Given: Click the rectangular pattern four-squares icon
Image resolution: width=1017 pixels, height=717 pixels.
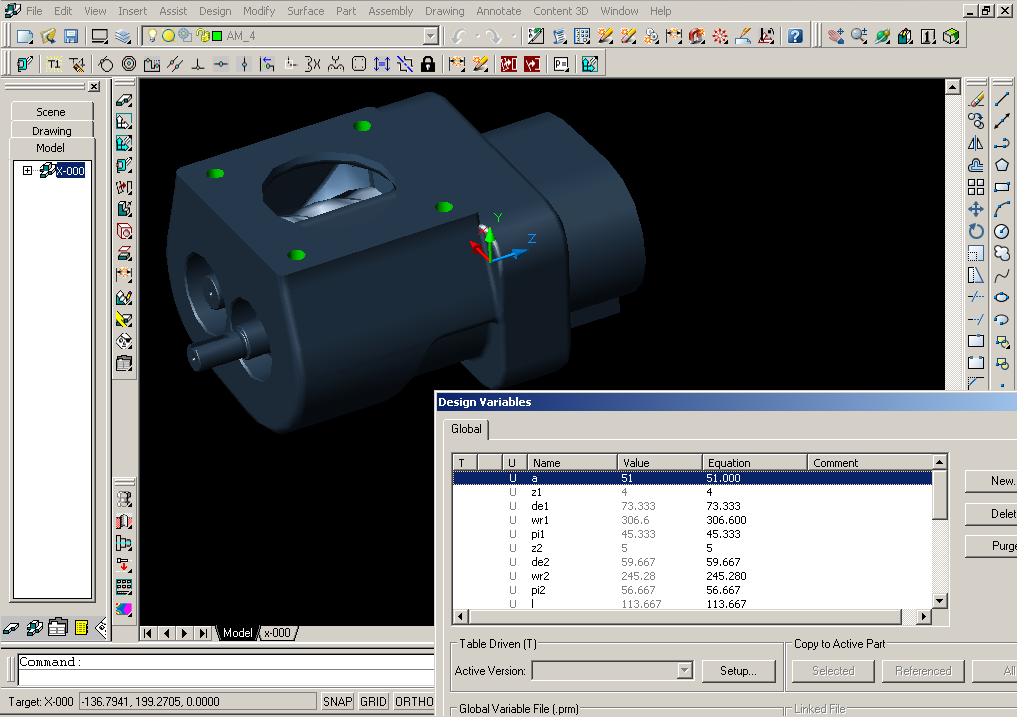Looking at the screenshot, I should click(x=975, y=187).
